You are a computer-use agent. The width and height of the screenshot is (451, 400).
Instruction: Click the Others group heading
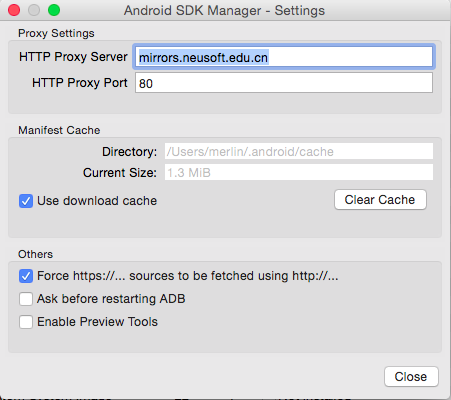(35, 254)
